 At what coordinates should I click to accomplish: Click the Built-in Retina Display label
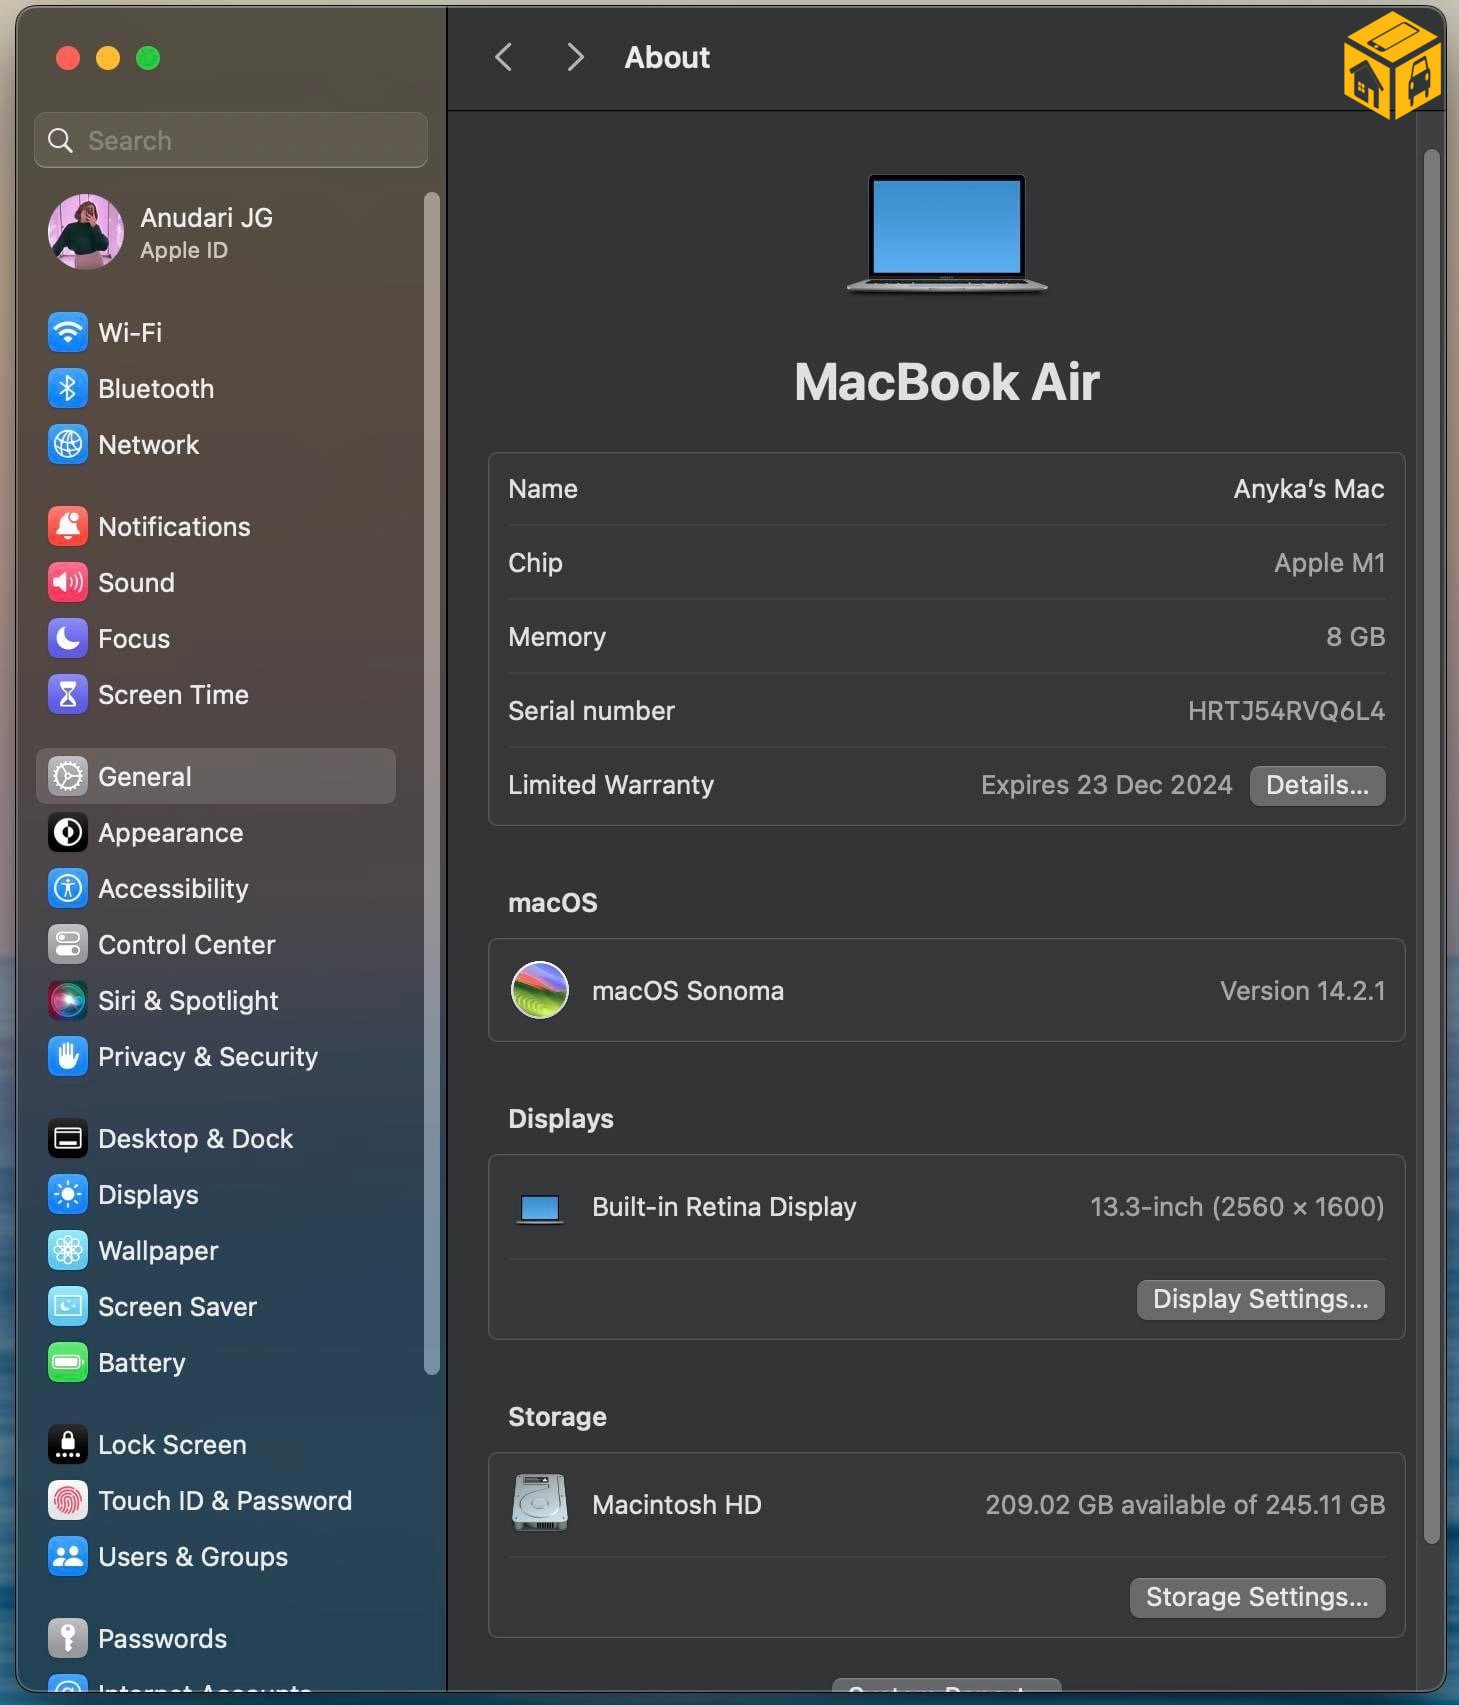[x=724, y=1207]
